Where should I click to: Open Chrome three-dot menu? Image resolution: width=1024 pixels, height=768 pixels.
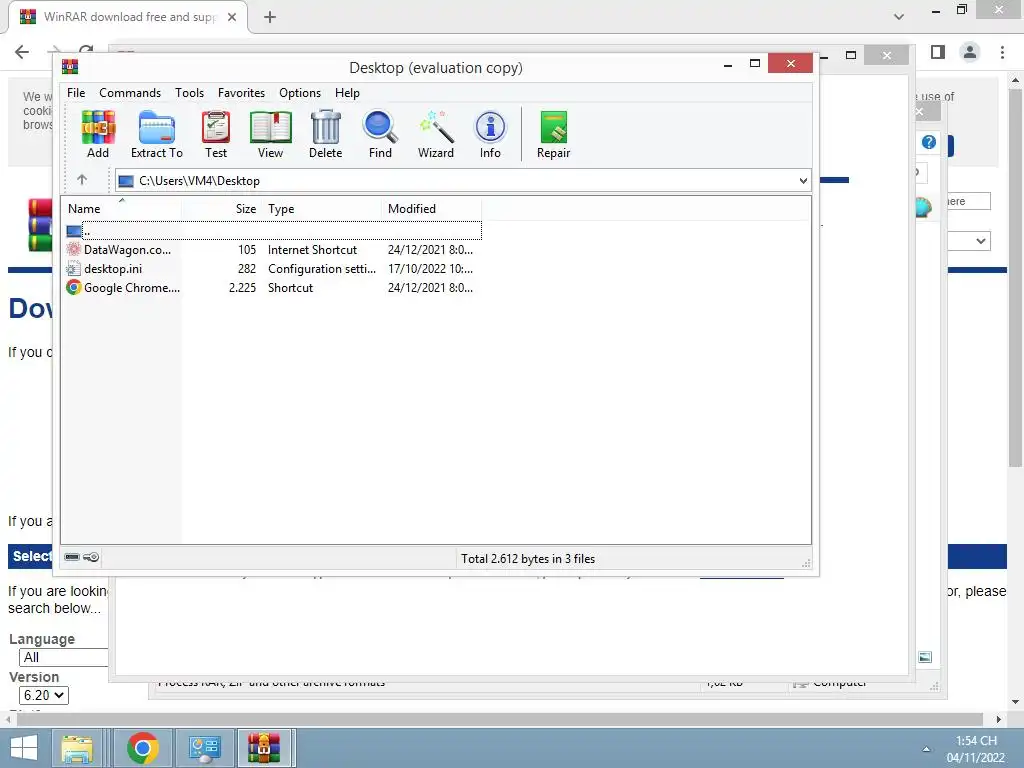pyautogui.click(x=1002, y=52)
